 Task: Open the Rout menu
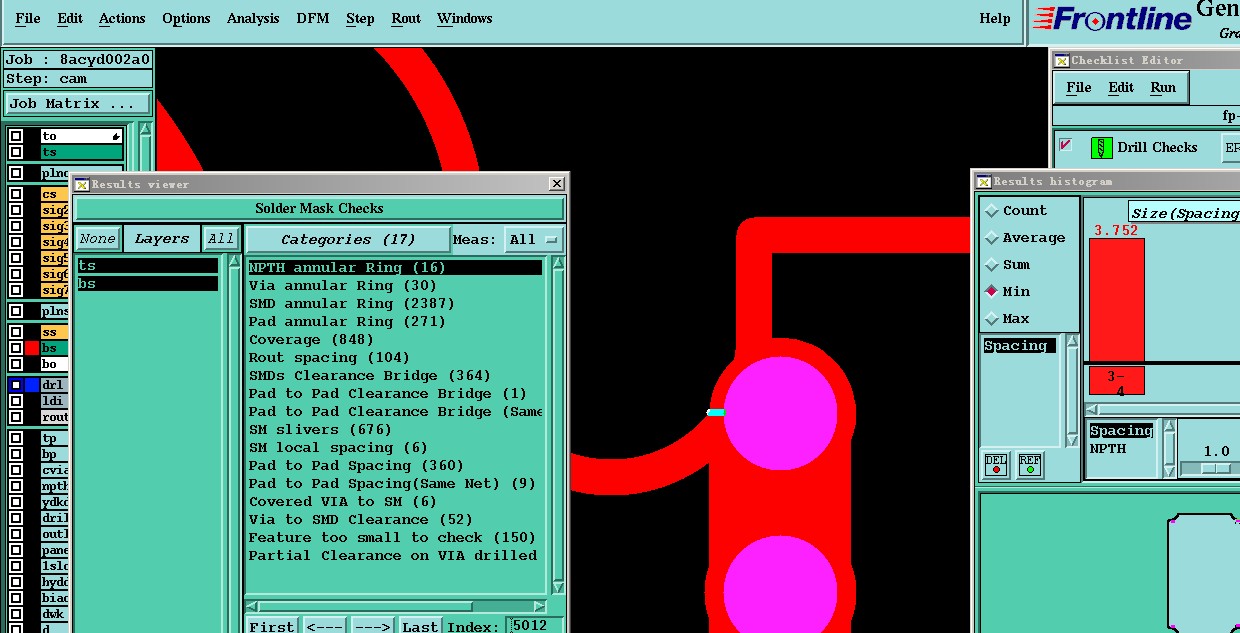click(406, 19)
